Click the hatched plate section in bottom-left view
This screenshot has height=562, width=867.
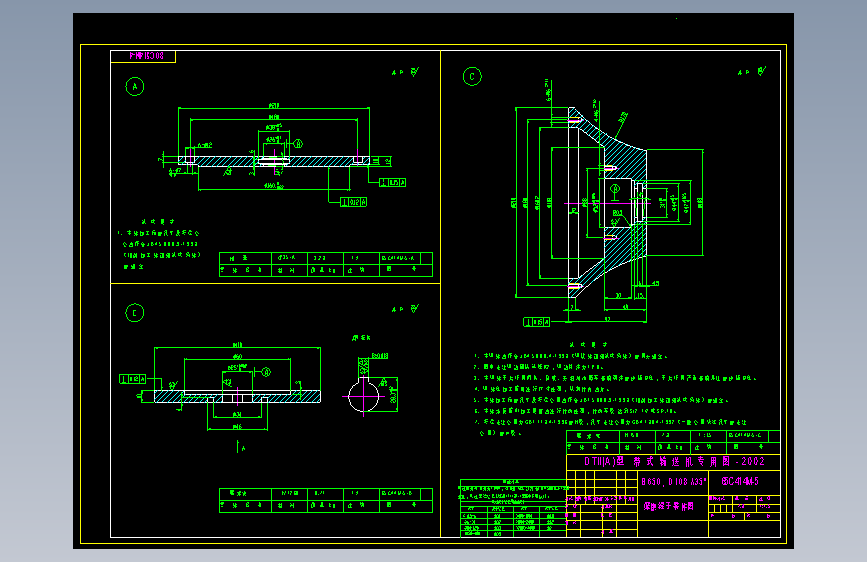[237, 396]
